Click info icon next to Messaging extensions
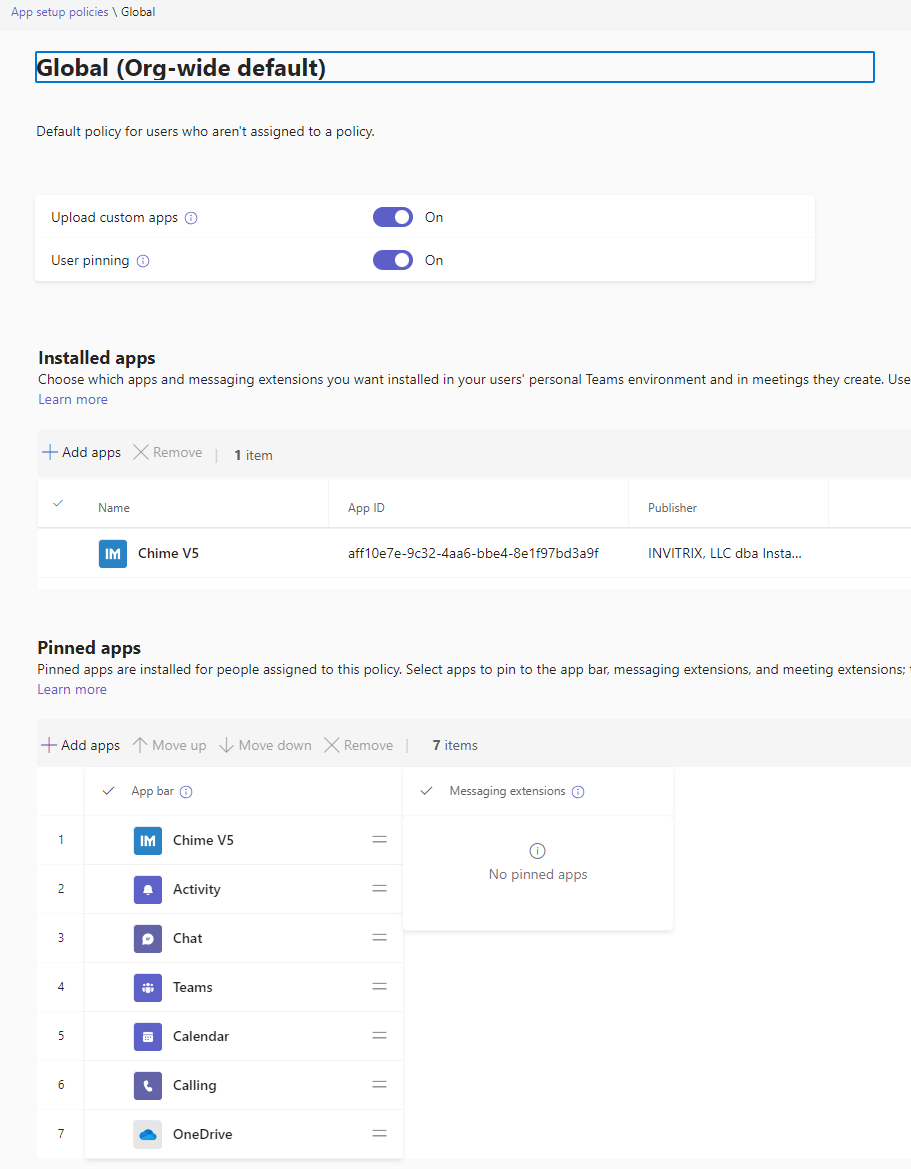 click(x=578, y=792)
